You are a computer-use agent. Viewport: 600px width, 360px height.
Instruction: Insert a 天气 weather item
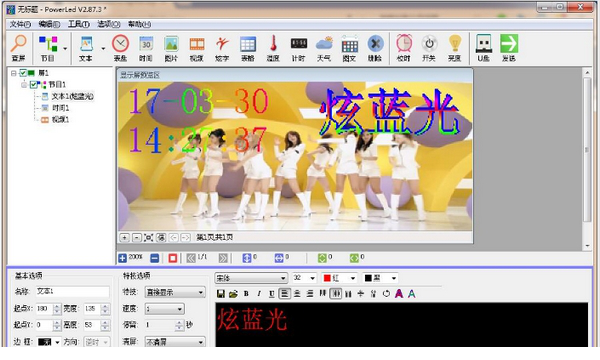(324, 48)
